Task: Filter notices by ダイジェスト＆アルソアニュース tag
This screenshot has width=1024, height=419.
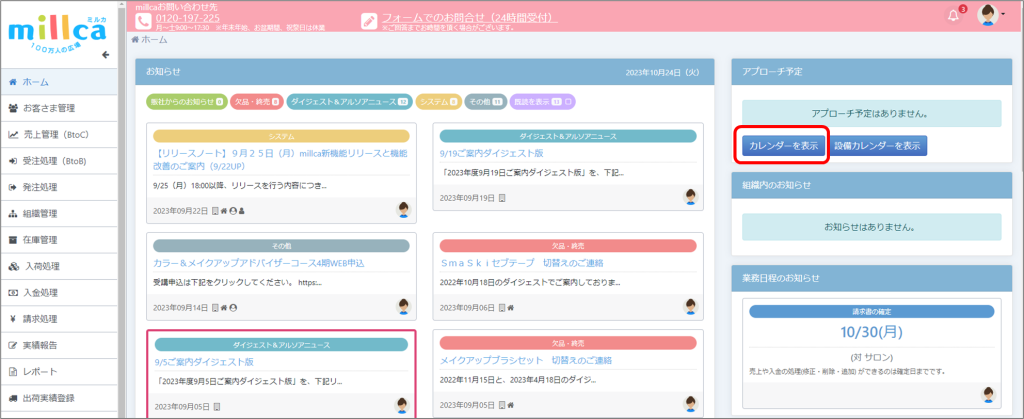Action: click(347, 101)
